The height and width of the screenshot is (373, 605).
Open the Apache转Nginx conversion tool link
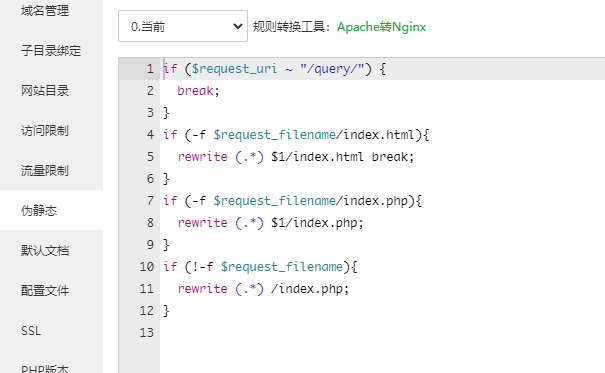(x=381, y=27)
